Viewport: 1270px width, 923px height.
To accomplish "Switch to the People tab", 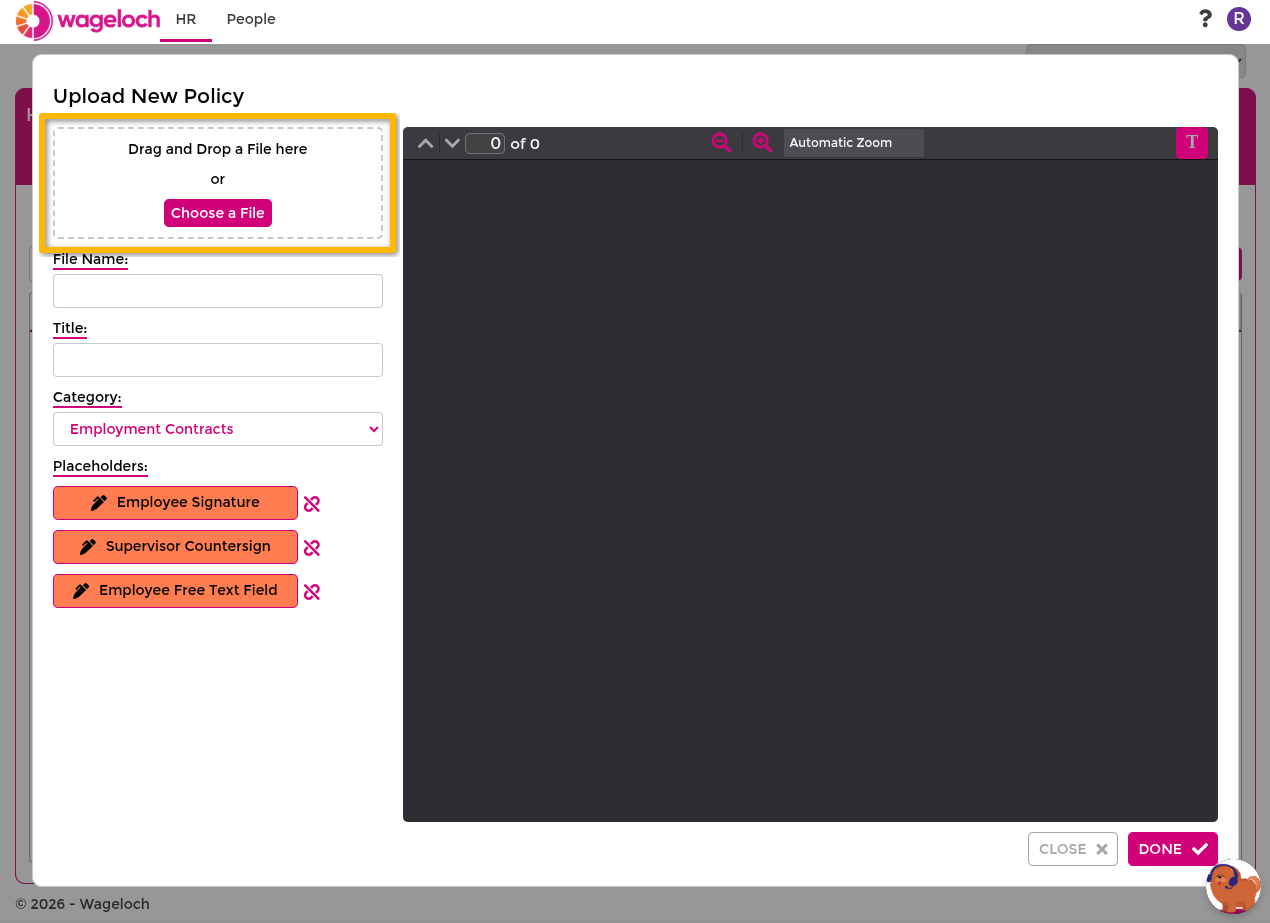I will 251,19.
